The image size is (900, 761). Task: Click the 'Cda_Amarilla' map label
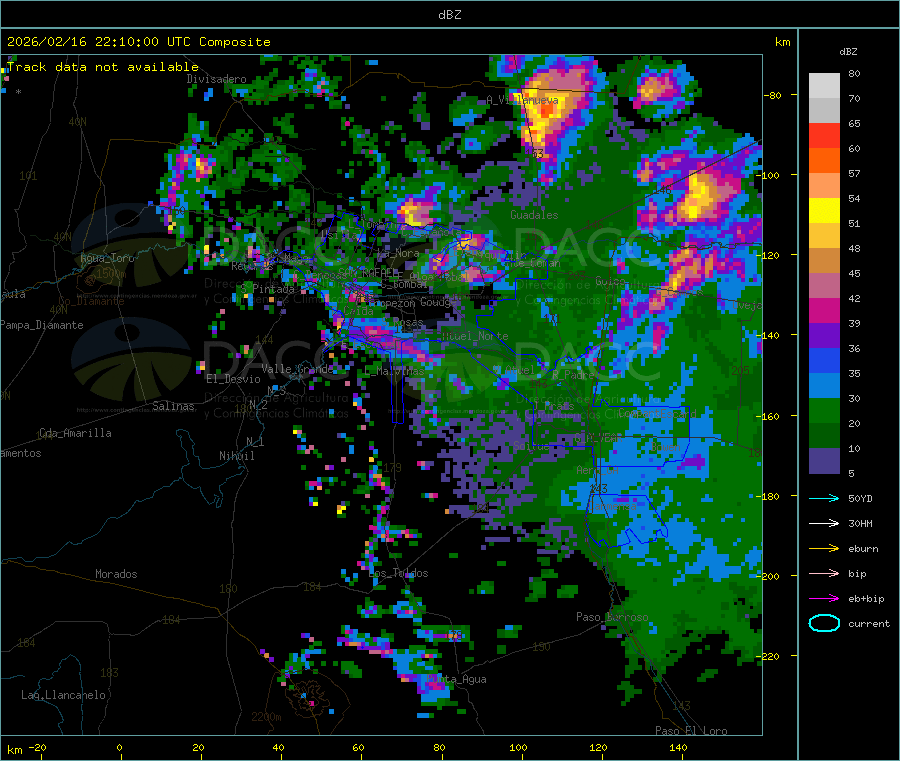coord(75,433)
